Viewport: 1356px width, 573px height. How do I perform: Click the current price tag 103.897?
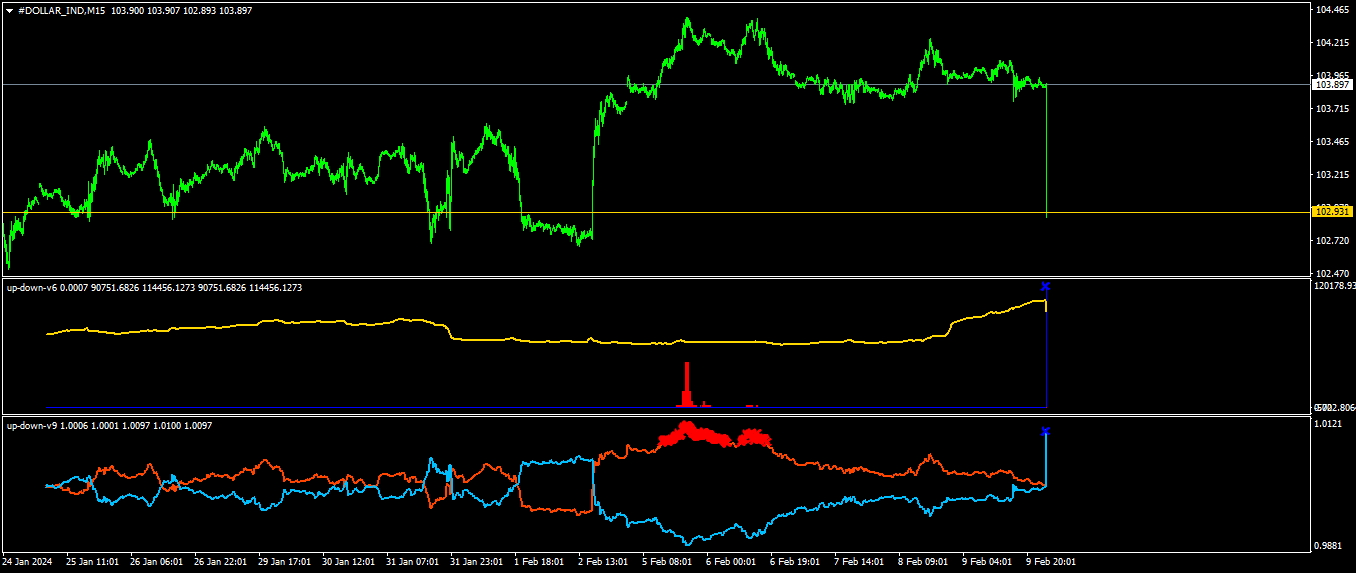point(1332,85)
